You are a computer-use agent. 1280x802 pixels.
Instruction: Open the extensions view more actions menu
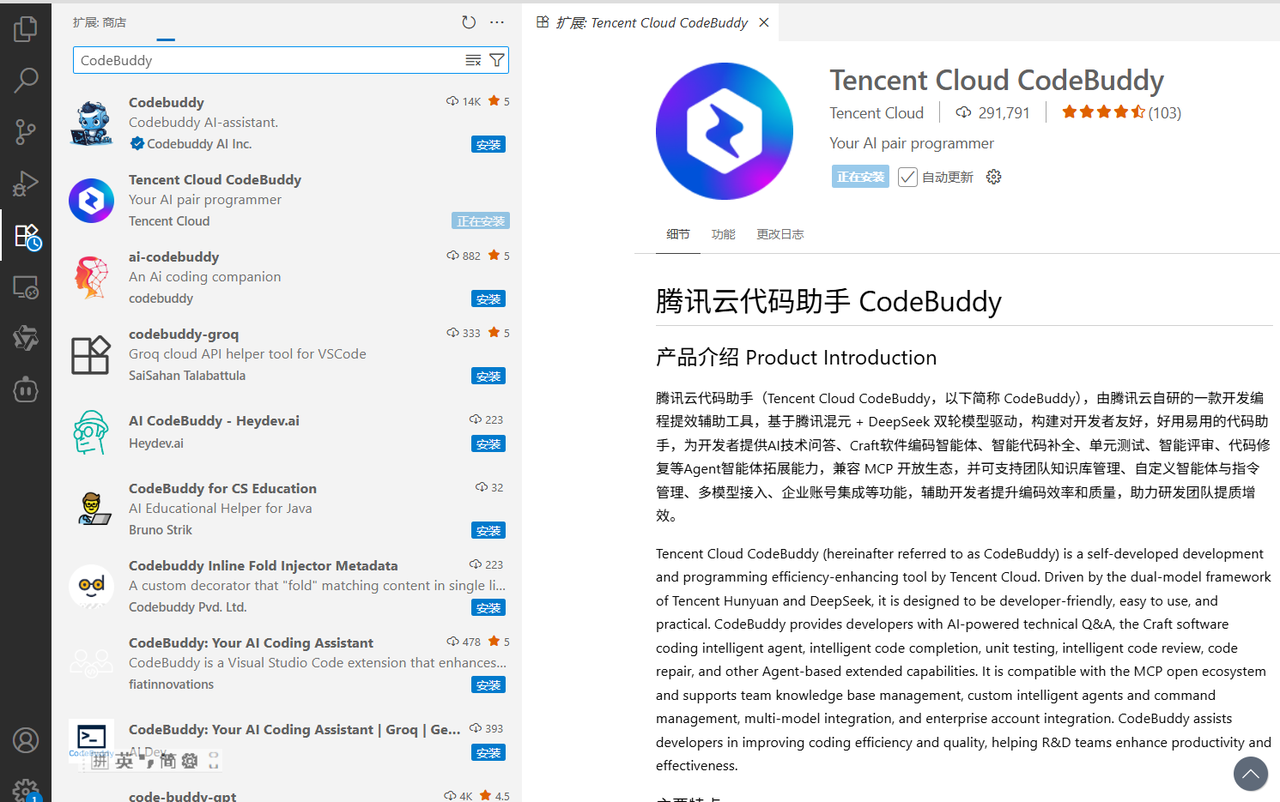pos(497,22)
